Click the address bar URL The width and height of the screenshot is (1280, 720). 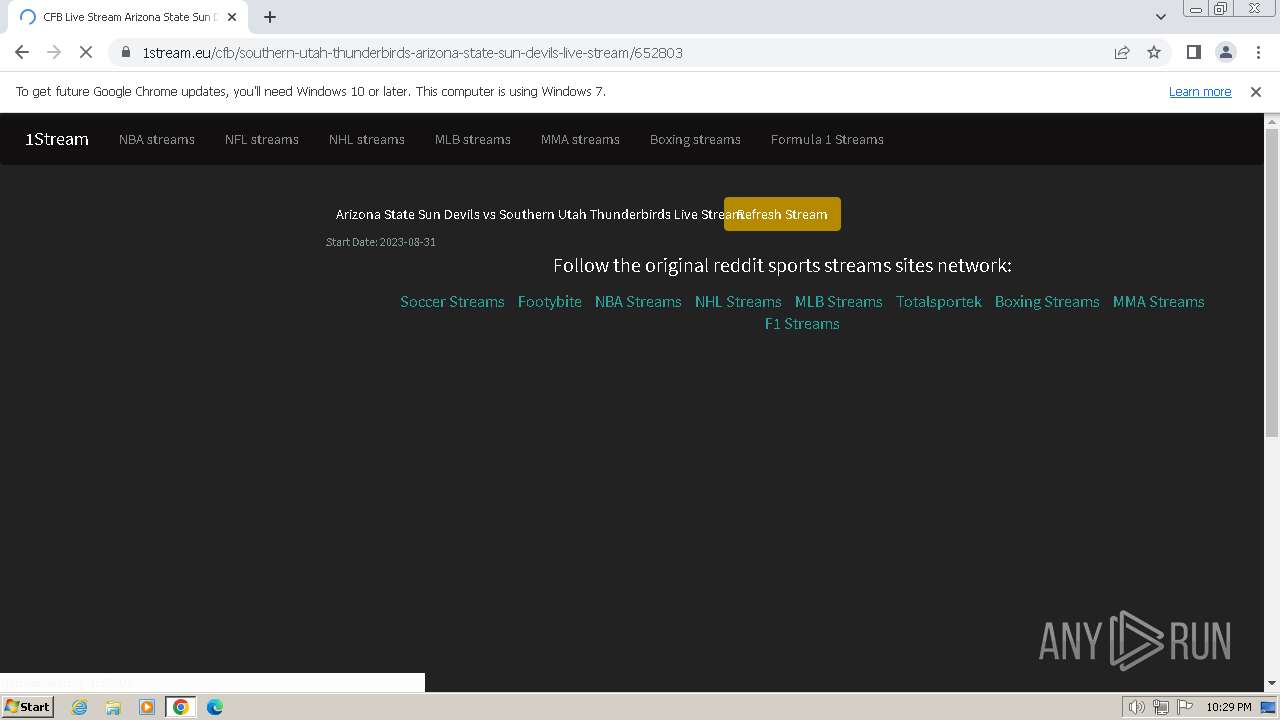412,52
